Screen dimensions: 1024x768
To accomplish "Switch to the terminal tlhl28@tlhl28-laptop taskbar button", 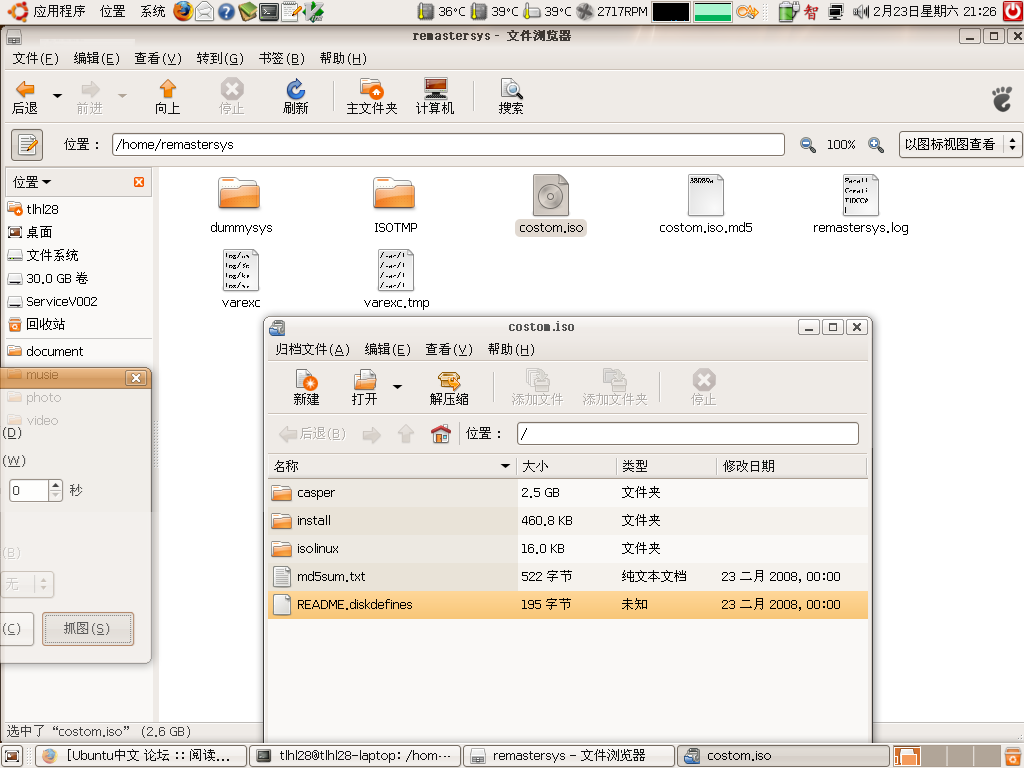I will [355, 756].
